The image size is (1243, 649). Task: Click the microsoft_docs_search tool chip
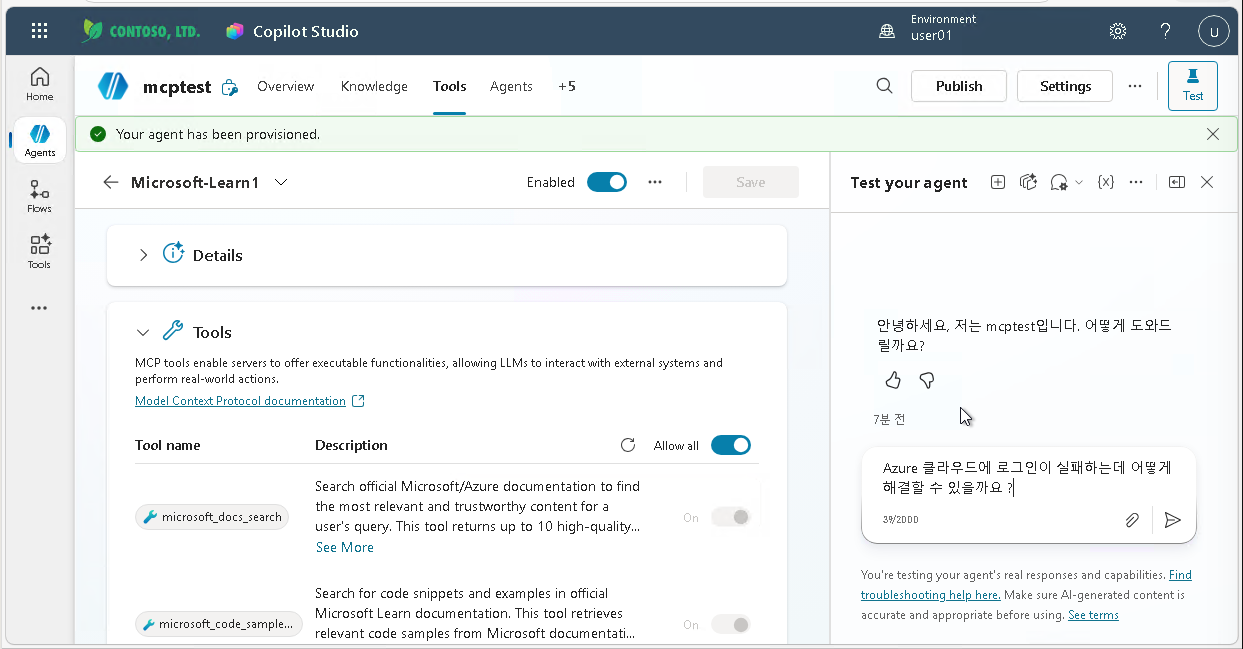(x=212, y=517)
